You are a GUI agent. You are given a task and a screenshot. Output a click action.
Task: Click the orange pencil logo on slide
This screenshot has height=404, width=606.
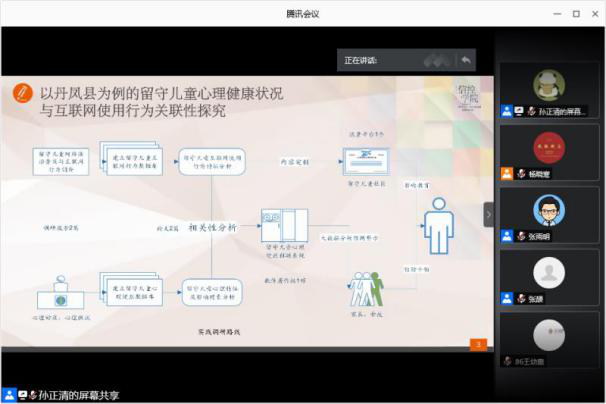[x=22, y=92]
